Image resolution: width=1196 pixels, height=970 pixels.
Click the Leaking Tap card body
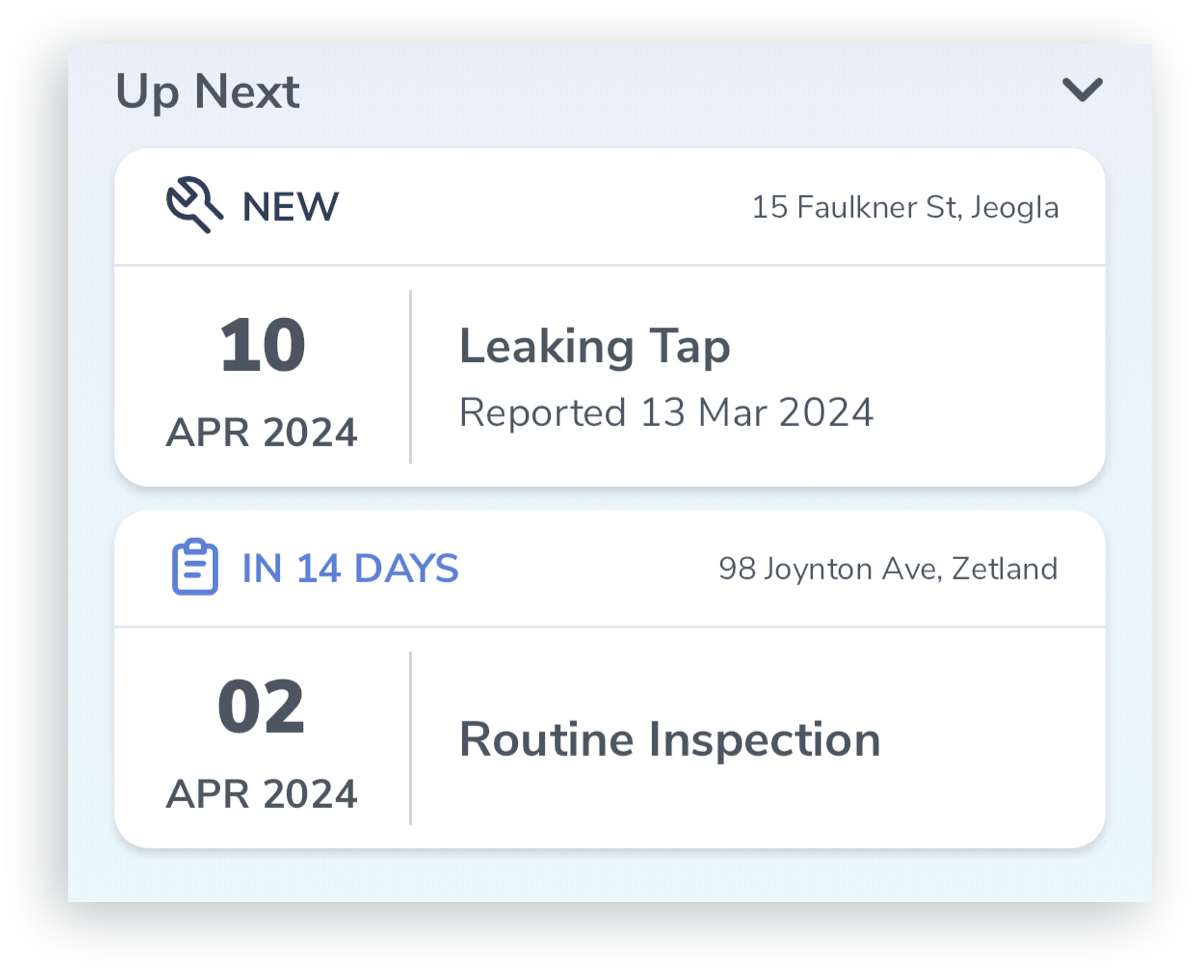click(x=609, y=376)
